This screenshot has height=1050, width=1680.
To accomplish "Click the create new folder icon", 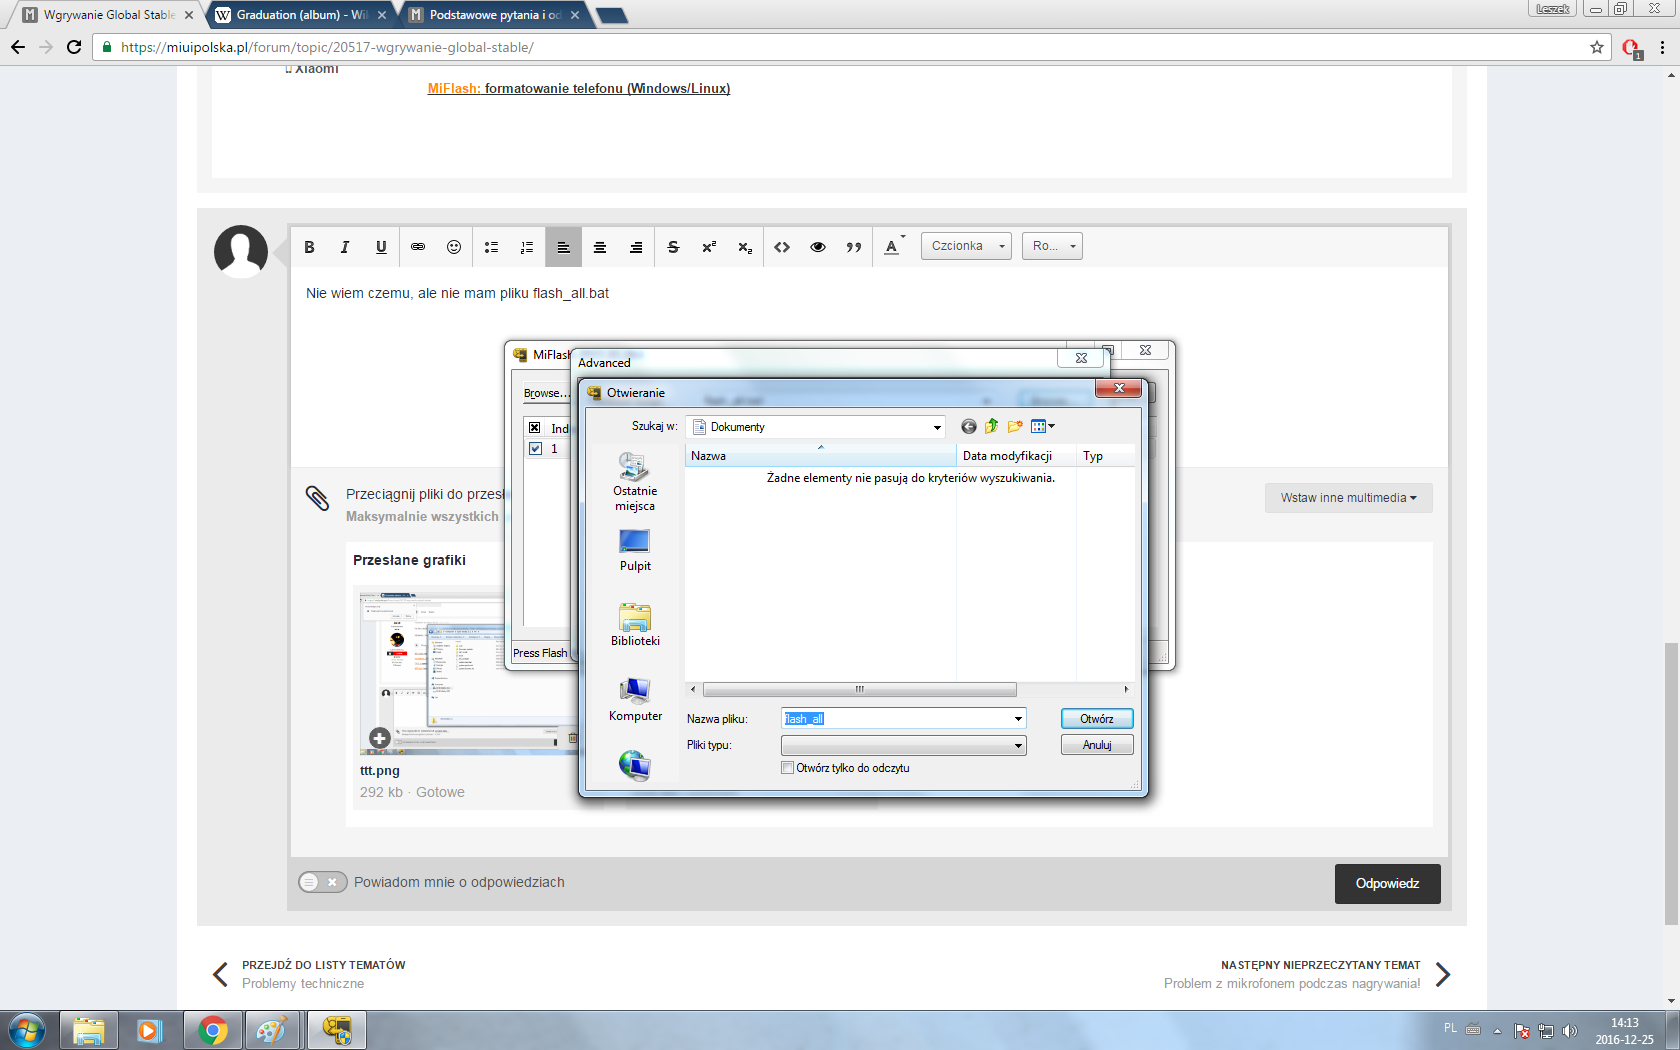I will pos(1015,427).
